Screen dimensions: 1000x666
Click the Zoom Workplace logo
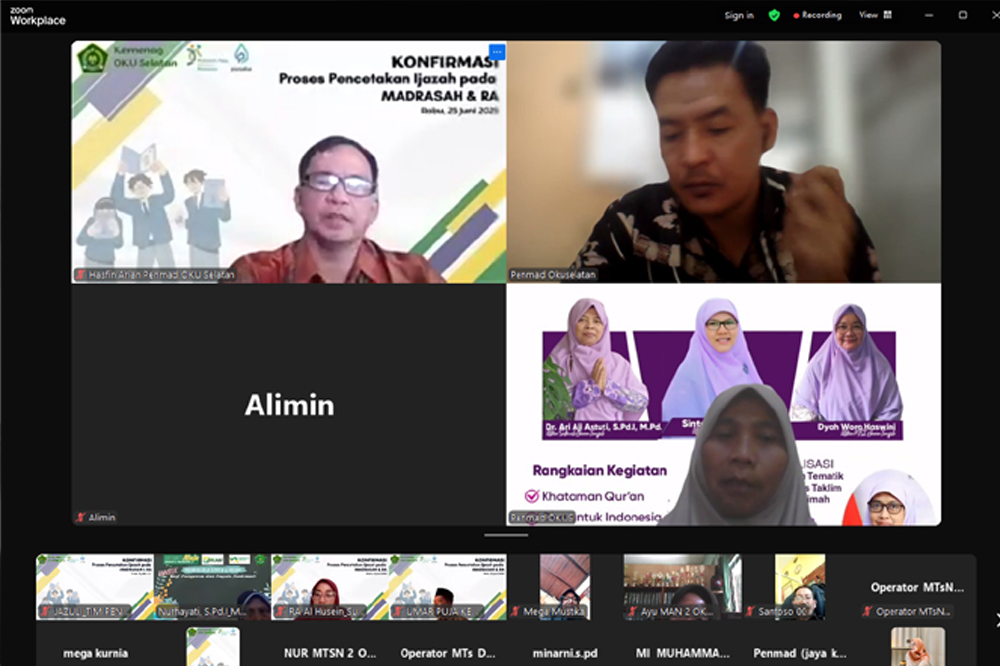click(38, 16)
